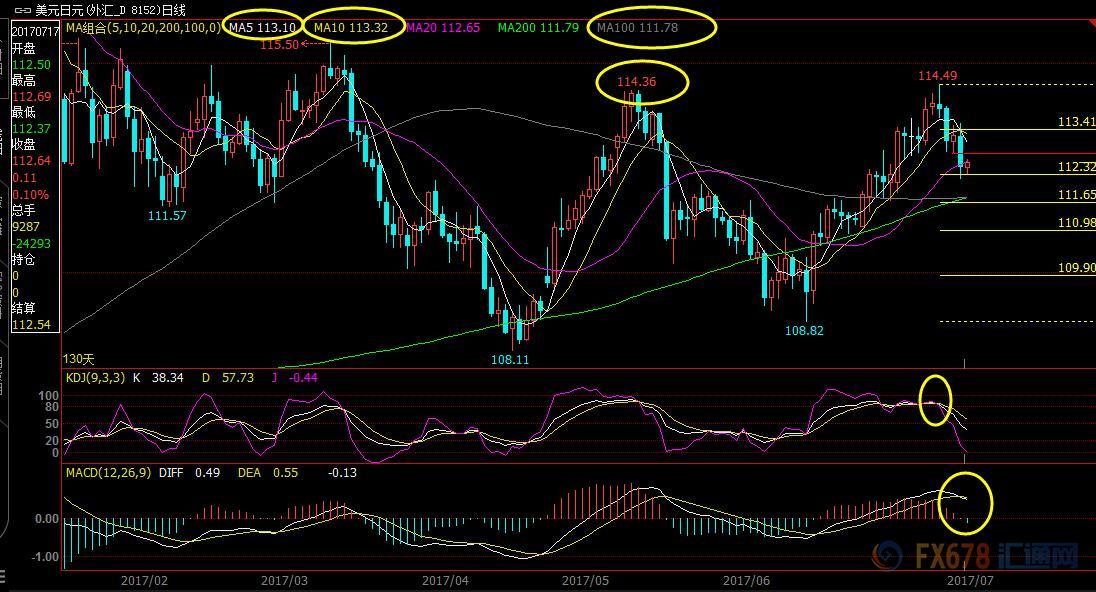Screen dimensions: 1096x592
Task: Select the MA10 113.32 indicator value
Action: point(351,28)
